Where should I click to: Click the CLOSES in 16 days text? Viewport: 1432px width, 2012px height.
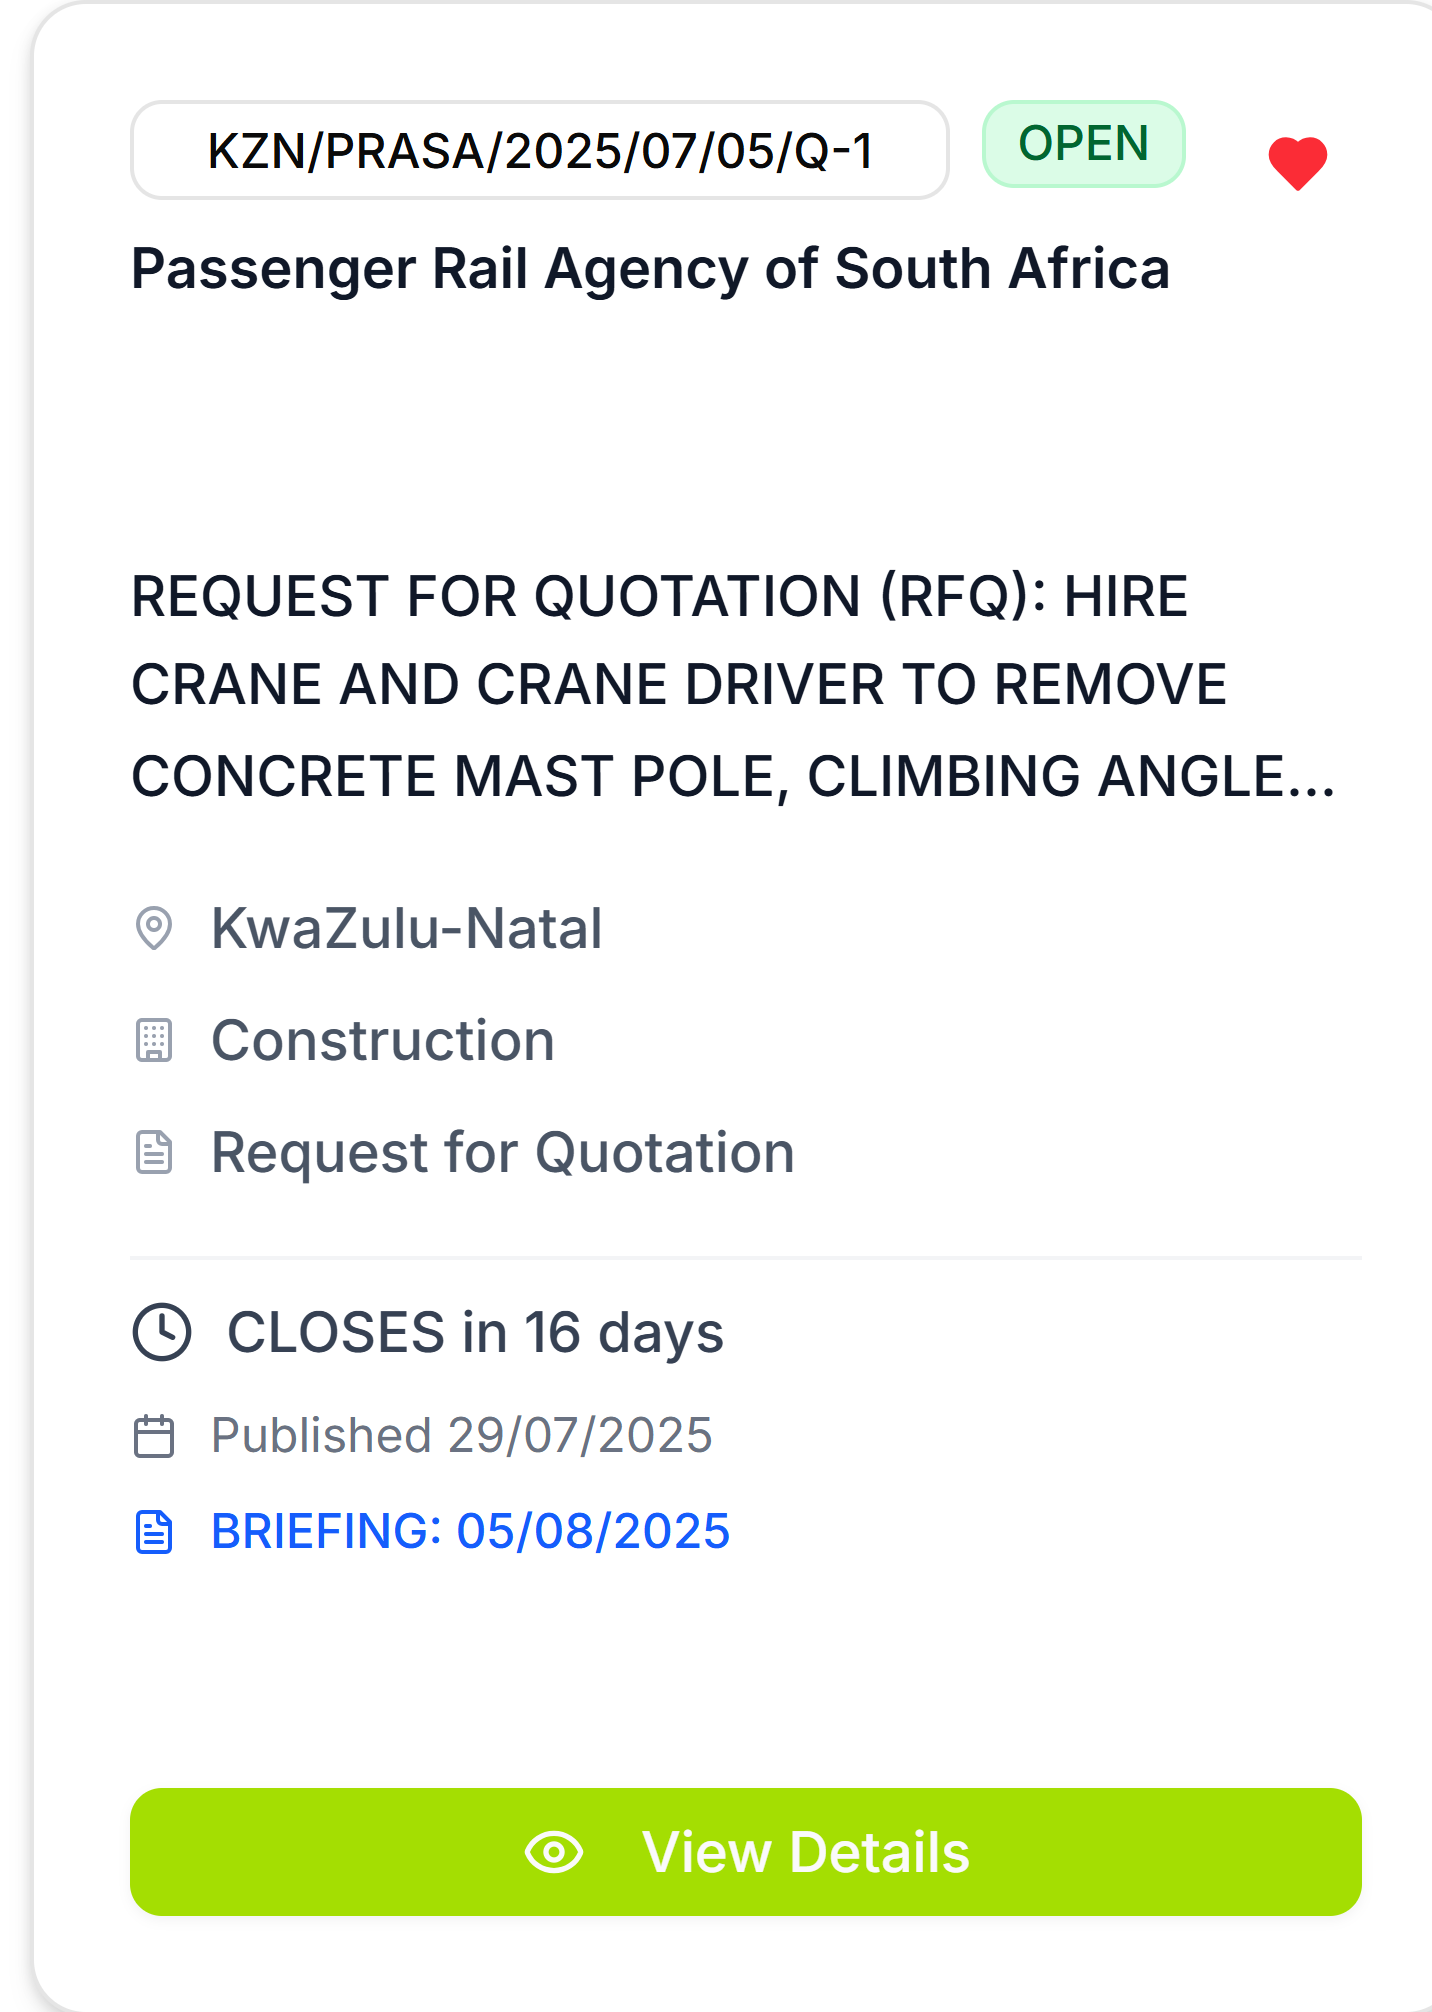(475, 1332)
